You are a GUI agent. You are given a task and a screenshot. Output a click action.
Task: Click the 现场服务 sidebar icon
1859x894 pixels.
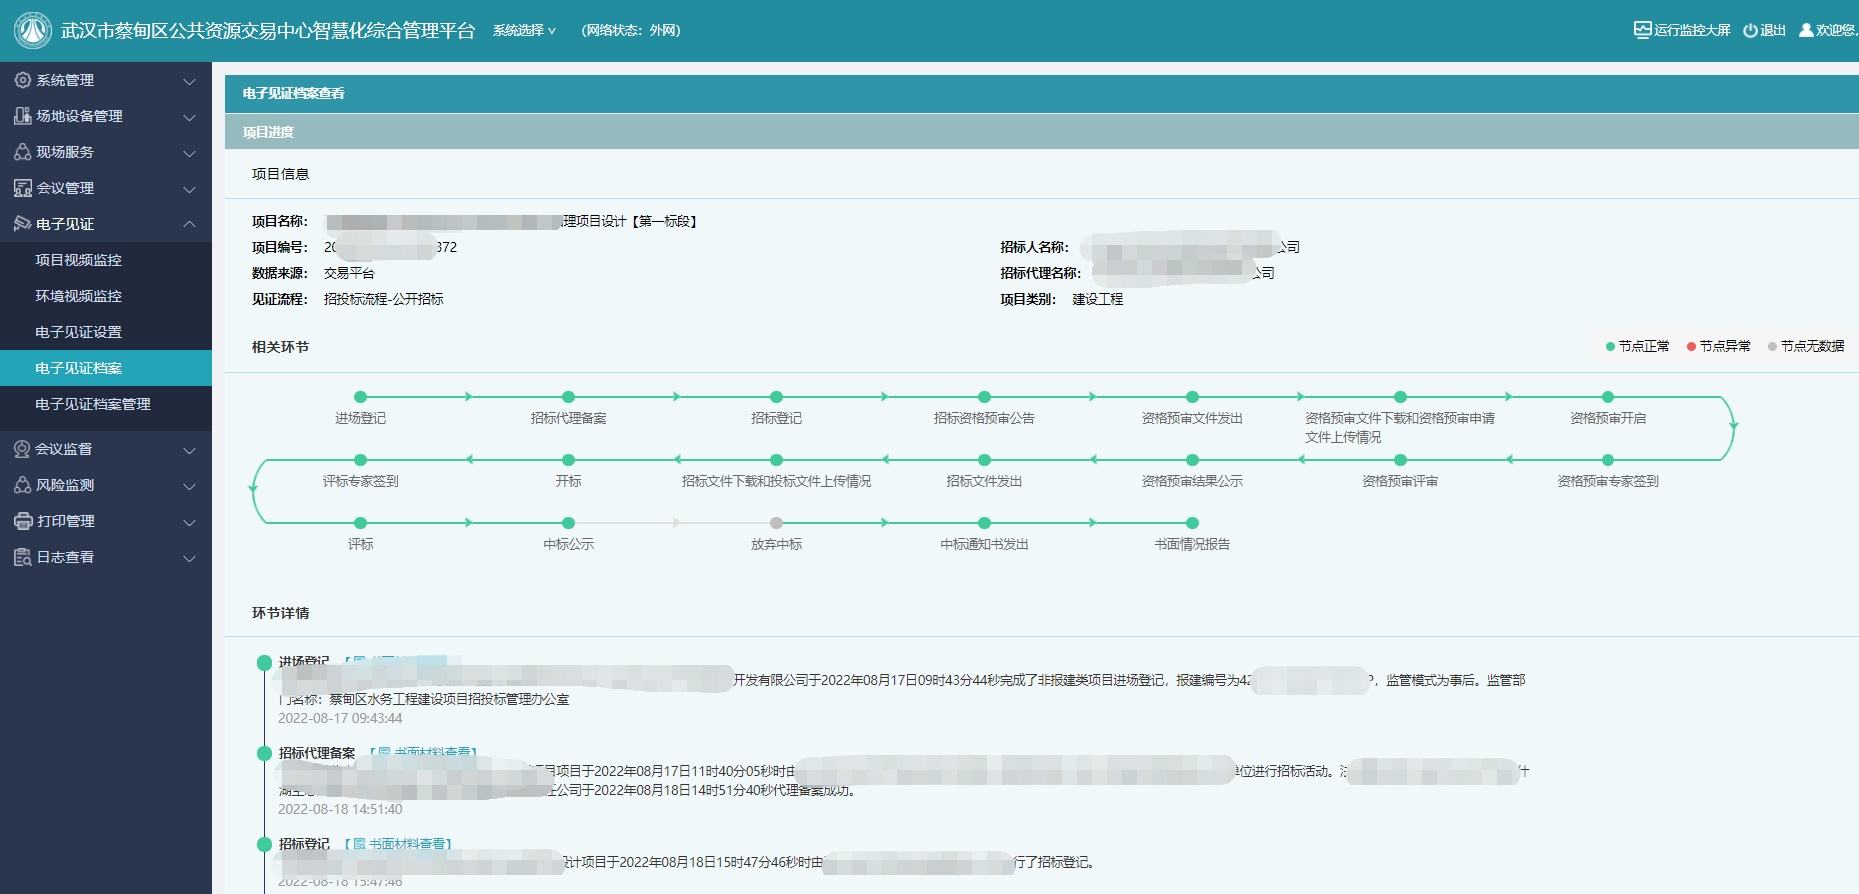(x=23, y=152)
